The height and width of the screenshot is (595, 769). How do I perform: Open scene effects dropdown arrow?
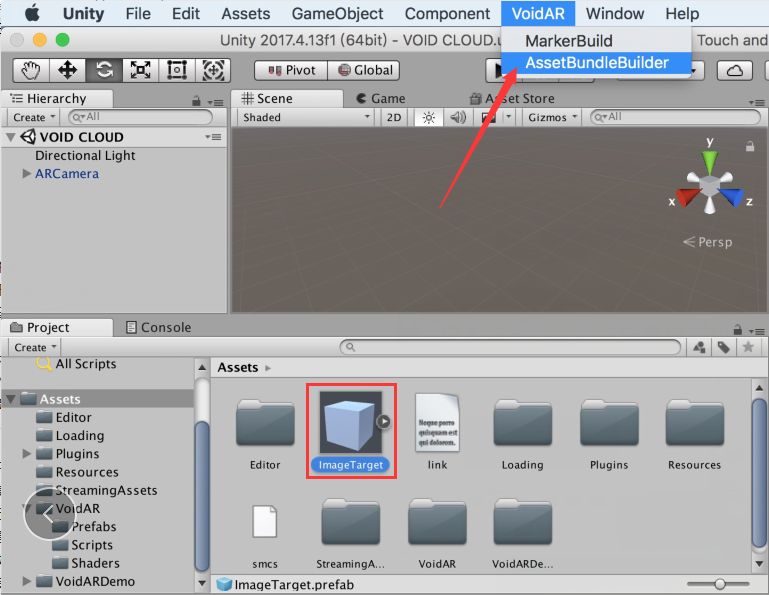pos(509,117)
